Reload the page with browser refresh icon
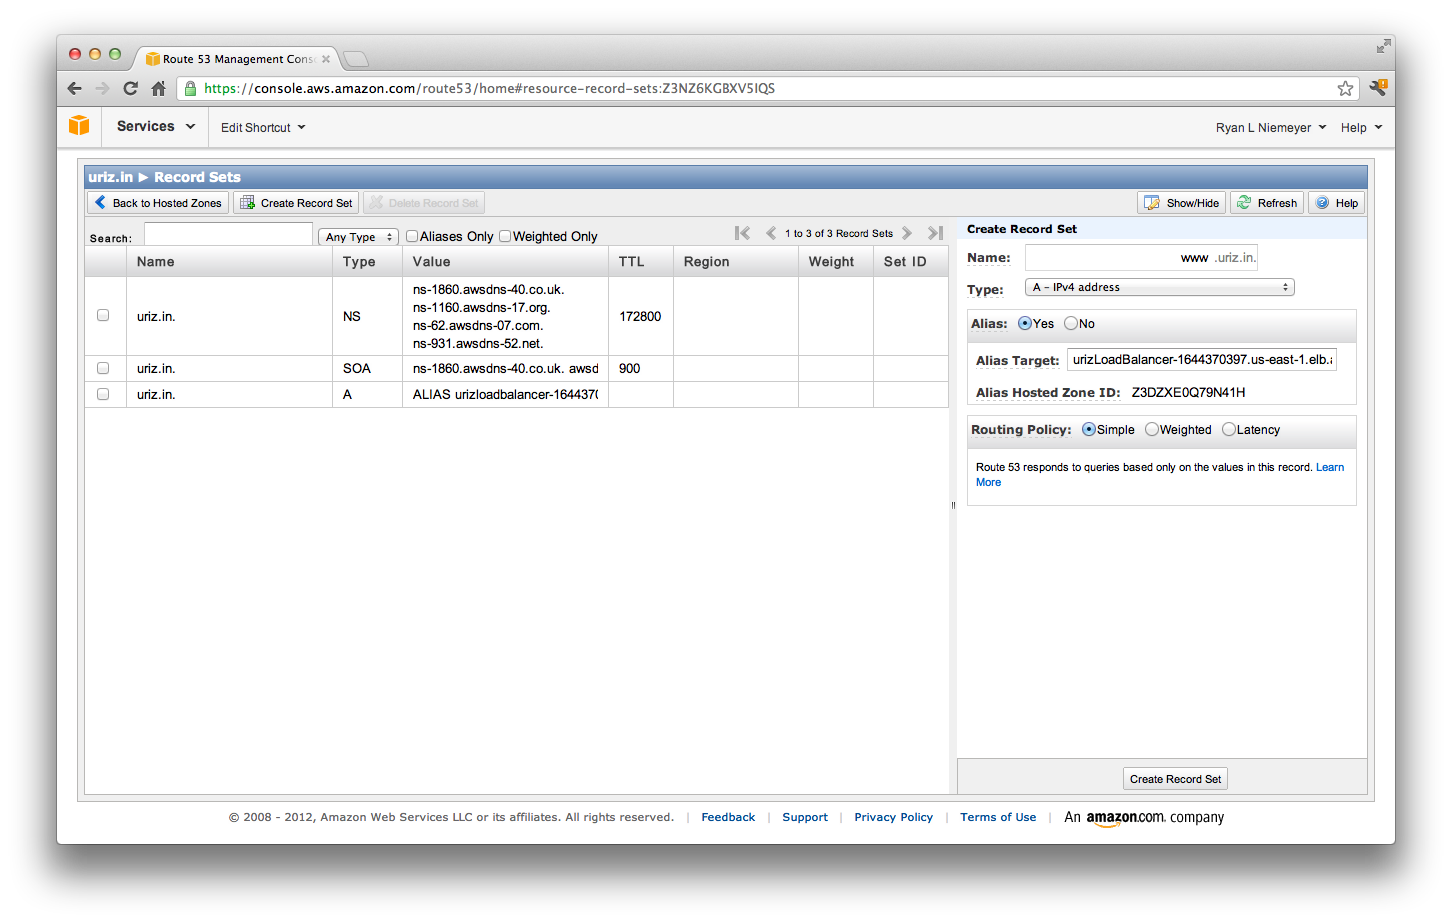This screenshot has height=923, width=1452. pyautogui.click(x=130, y=88)
